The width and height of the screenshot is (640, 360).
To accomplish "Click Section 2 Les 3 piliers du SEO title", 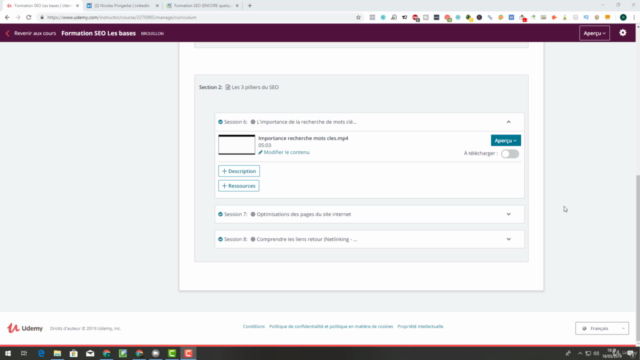I will click(255, 87).
